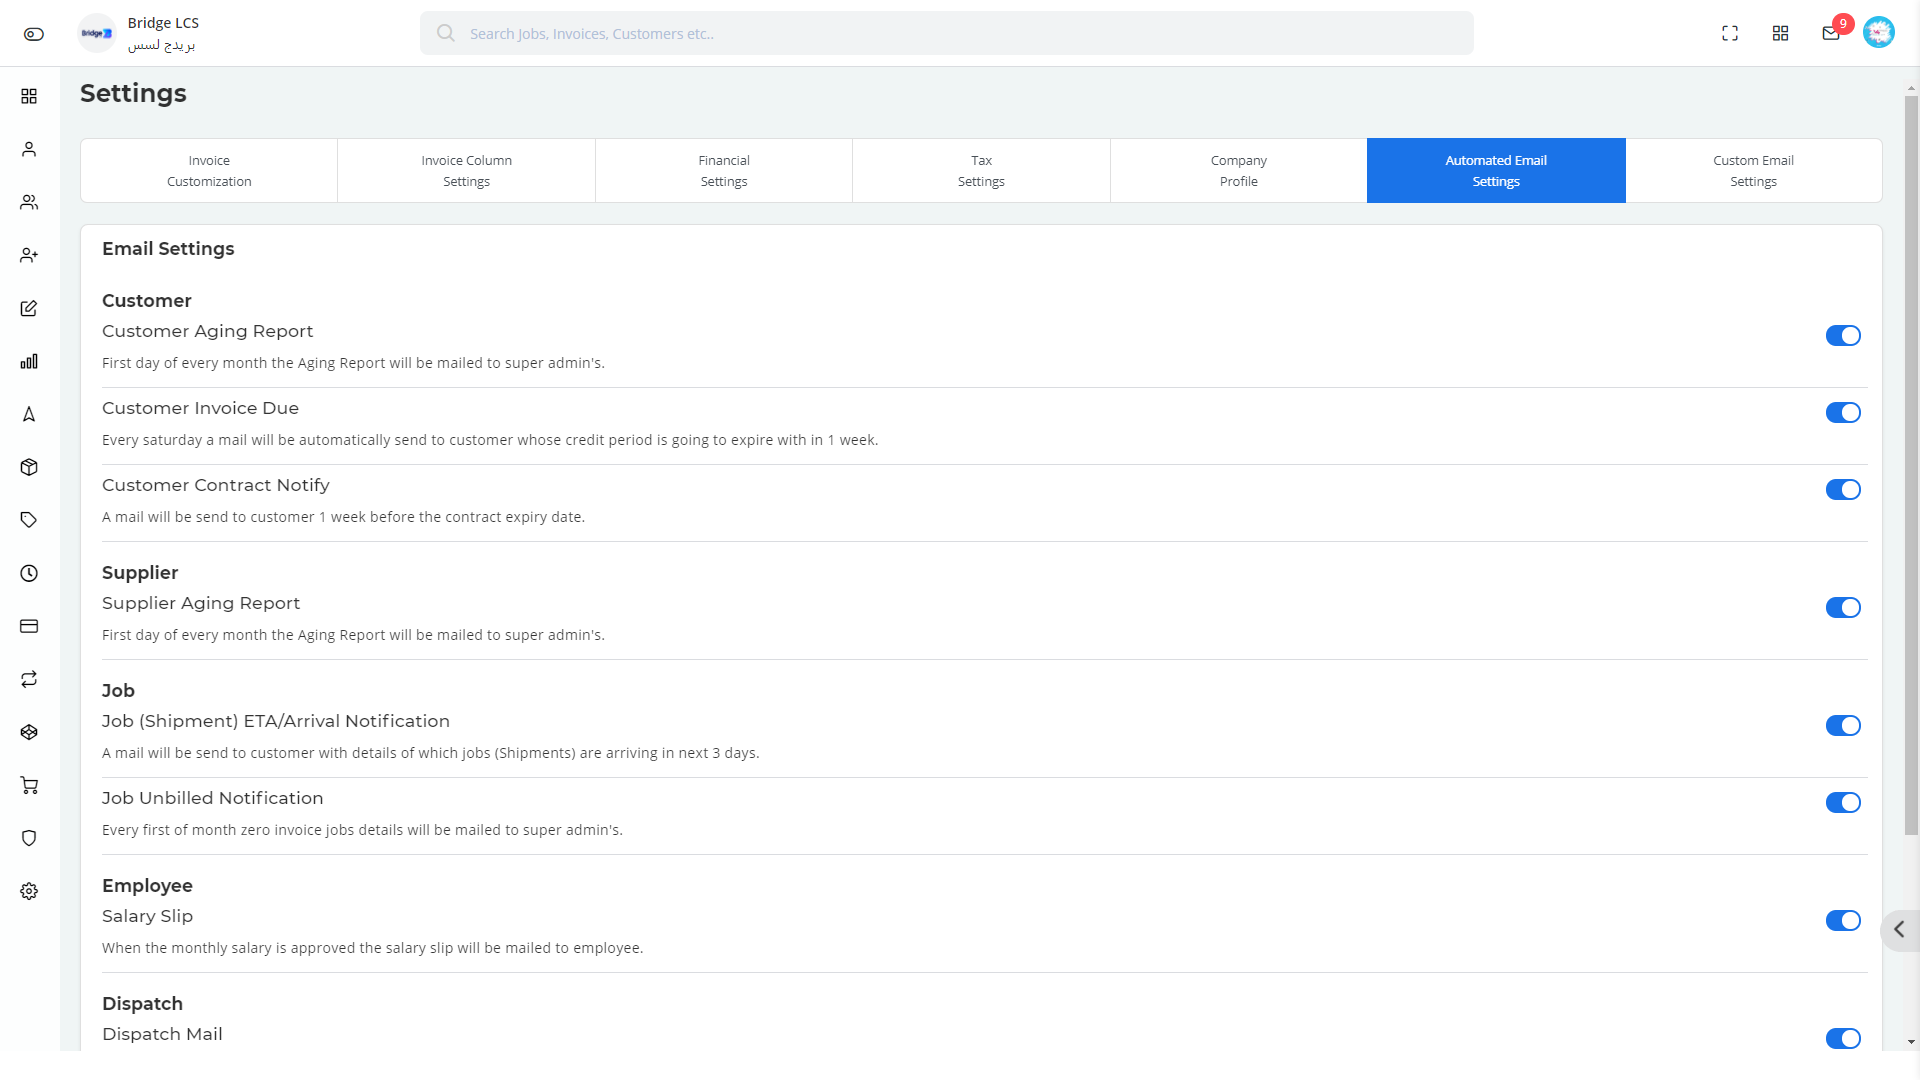1920x1080 pixels.
Task: Disable Job Unbilled Notification toggle
Action: pos(1842,802)
